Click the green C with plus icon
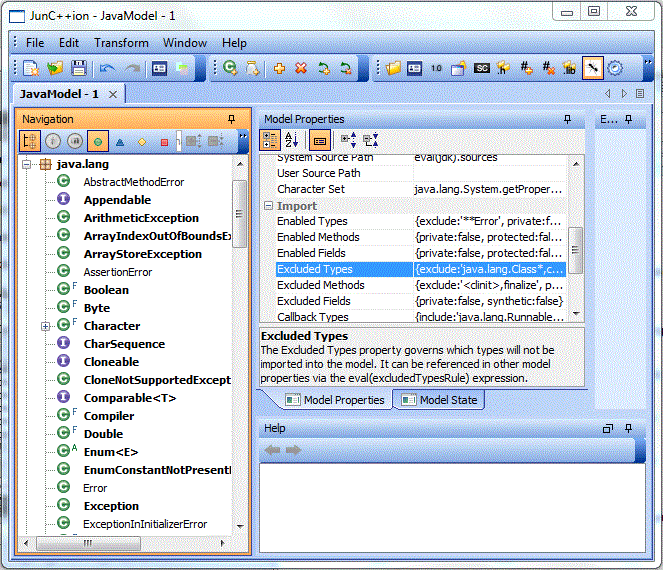Image resolution: width=663 pixels, height=570 pixels. (x=230, y=68)
